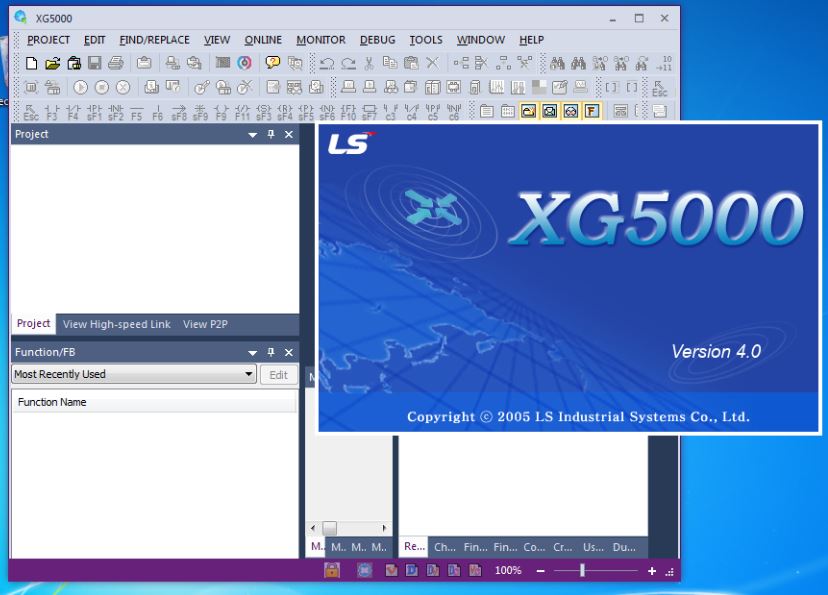Select the arrow Esc tool in ladder toolbar
828x595 pixels.
click(x=31, y=111)
